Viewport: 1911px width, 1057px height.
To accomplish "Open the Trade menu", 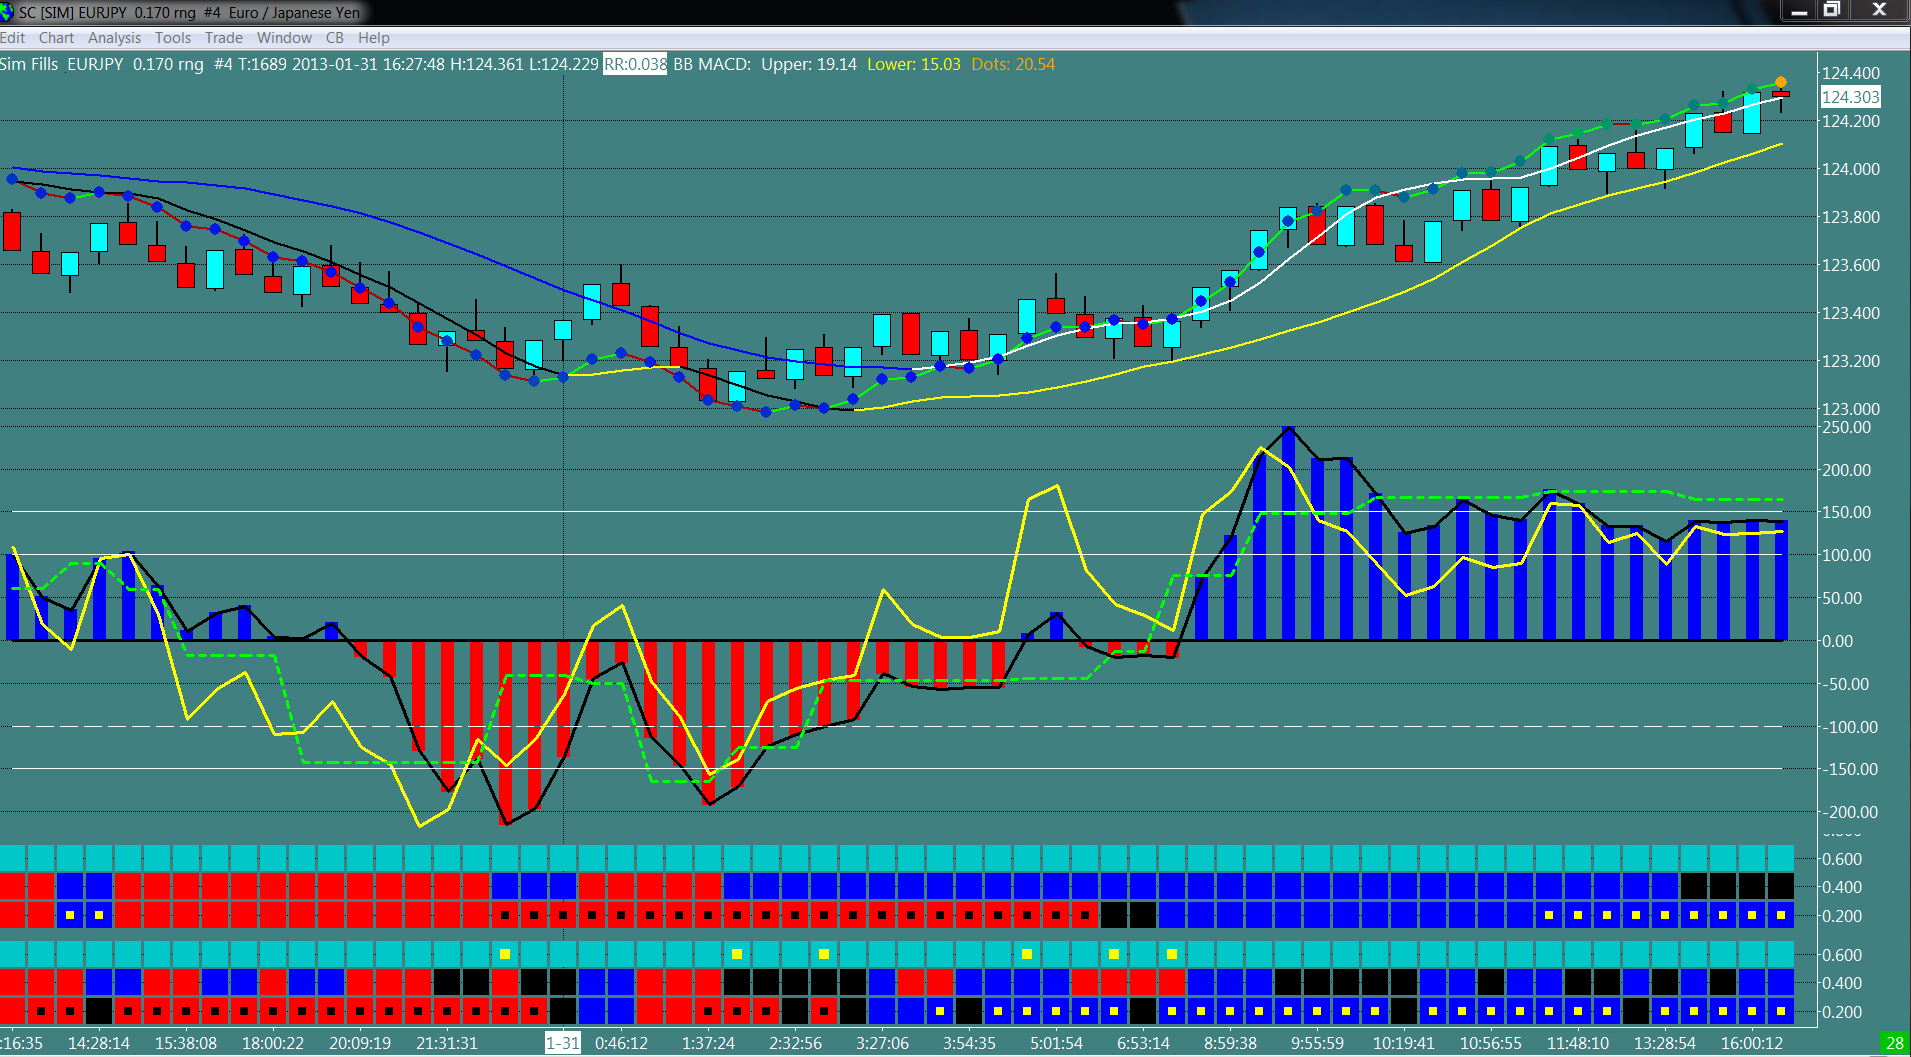I will (x=224, y=38).
